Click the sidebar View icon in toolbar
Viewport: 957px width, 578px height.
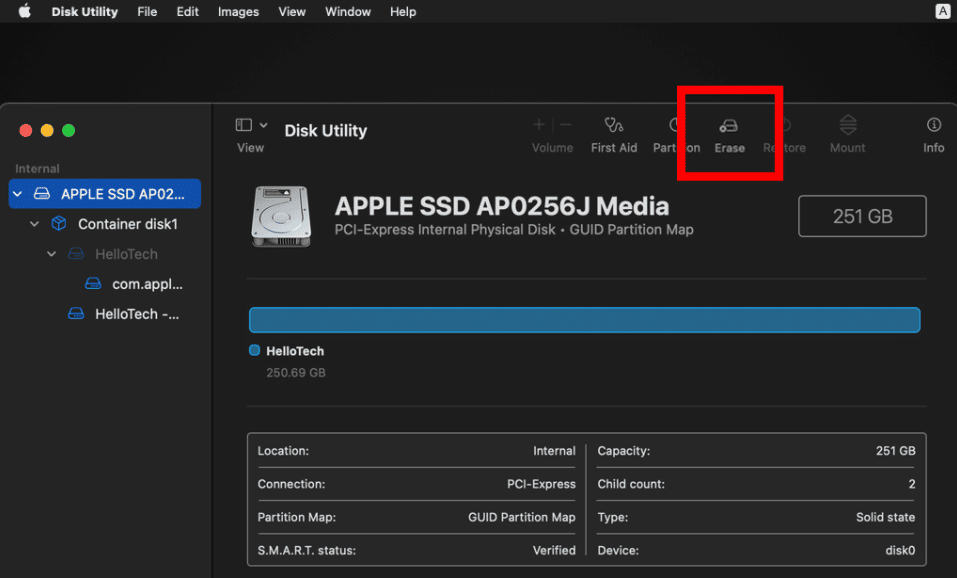click(244, 125)
